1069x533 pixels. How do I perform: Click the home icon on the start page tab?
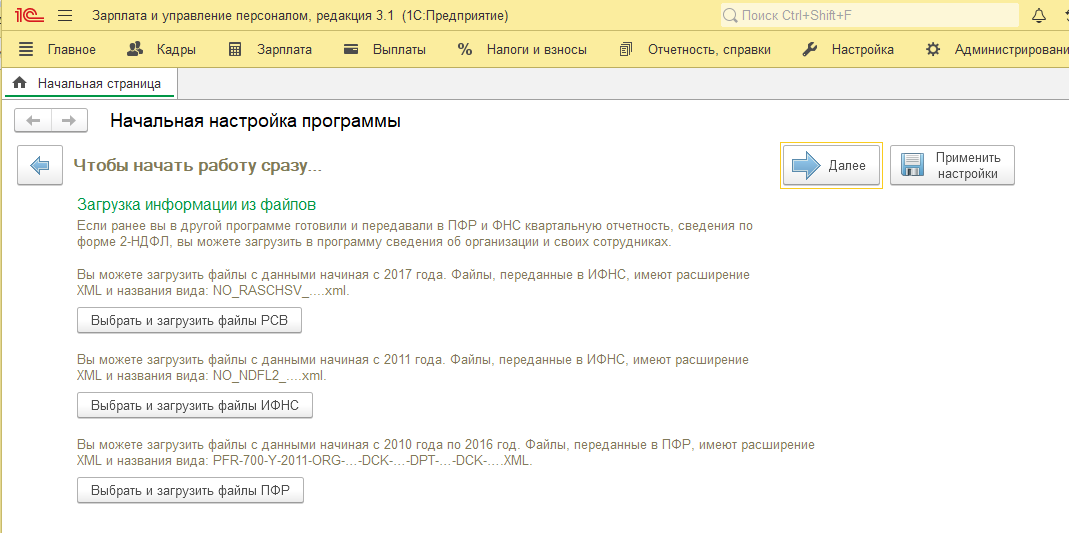click(x=19, y=84)
